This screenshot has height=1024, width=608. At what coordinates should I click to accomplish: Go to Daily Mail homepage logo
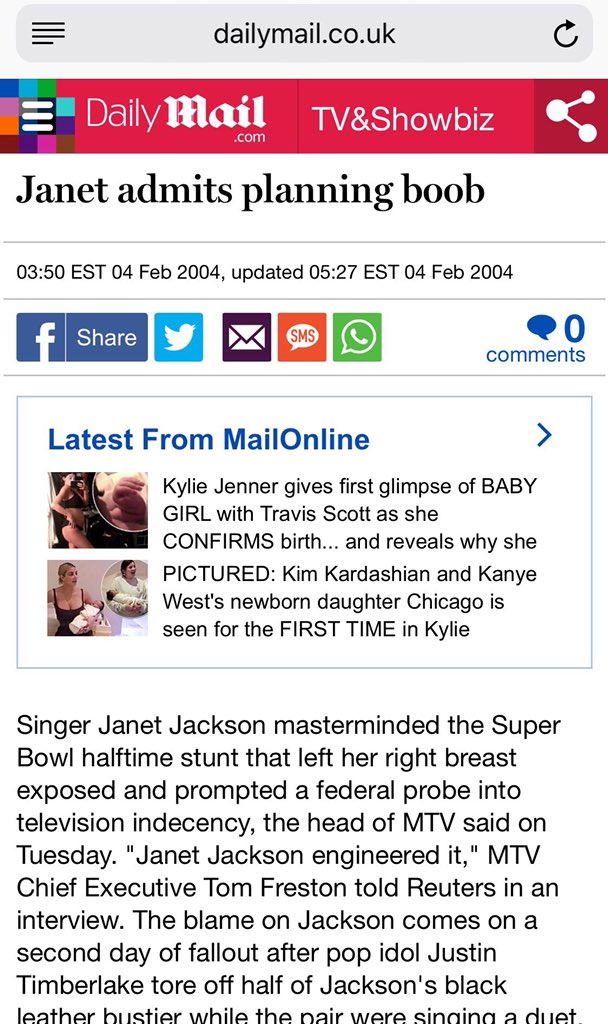176,118
